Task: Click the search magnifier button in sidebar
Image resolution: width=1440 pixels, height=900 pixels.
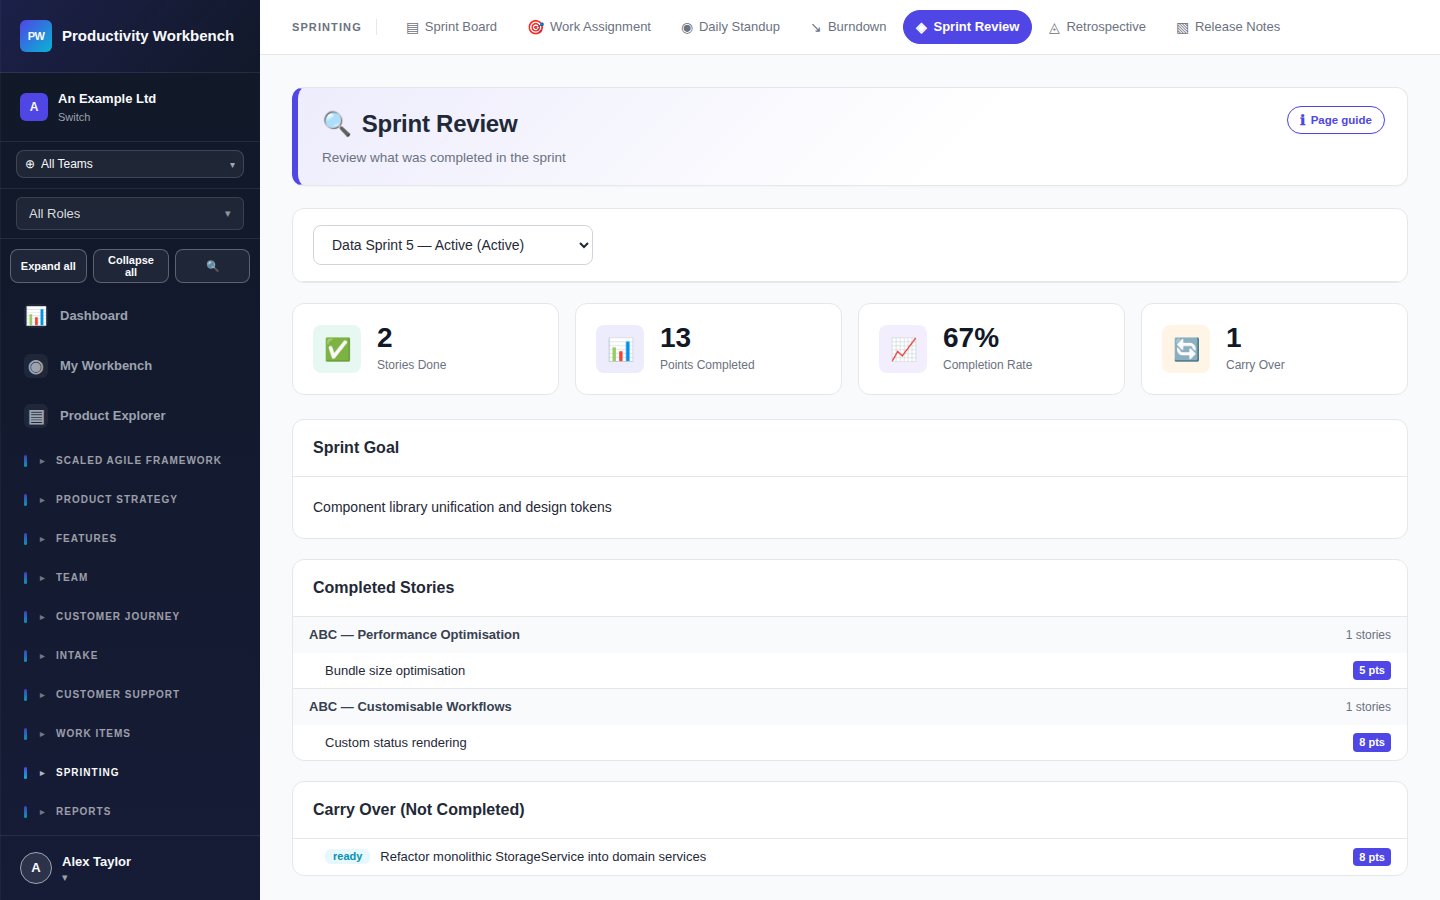Action: click(x=212, y=266)
